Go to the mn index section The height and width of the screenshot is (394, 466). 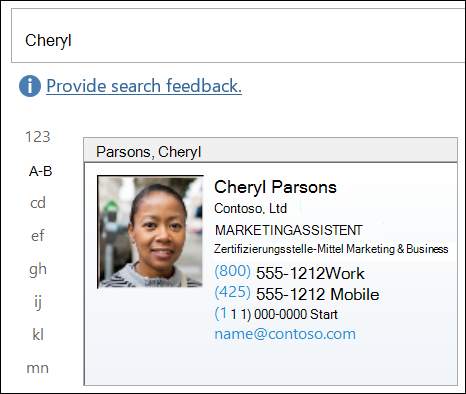click(38, 368)
